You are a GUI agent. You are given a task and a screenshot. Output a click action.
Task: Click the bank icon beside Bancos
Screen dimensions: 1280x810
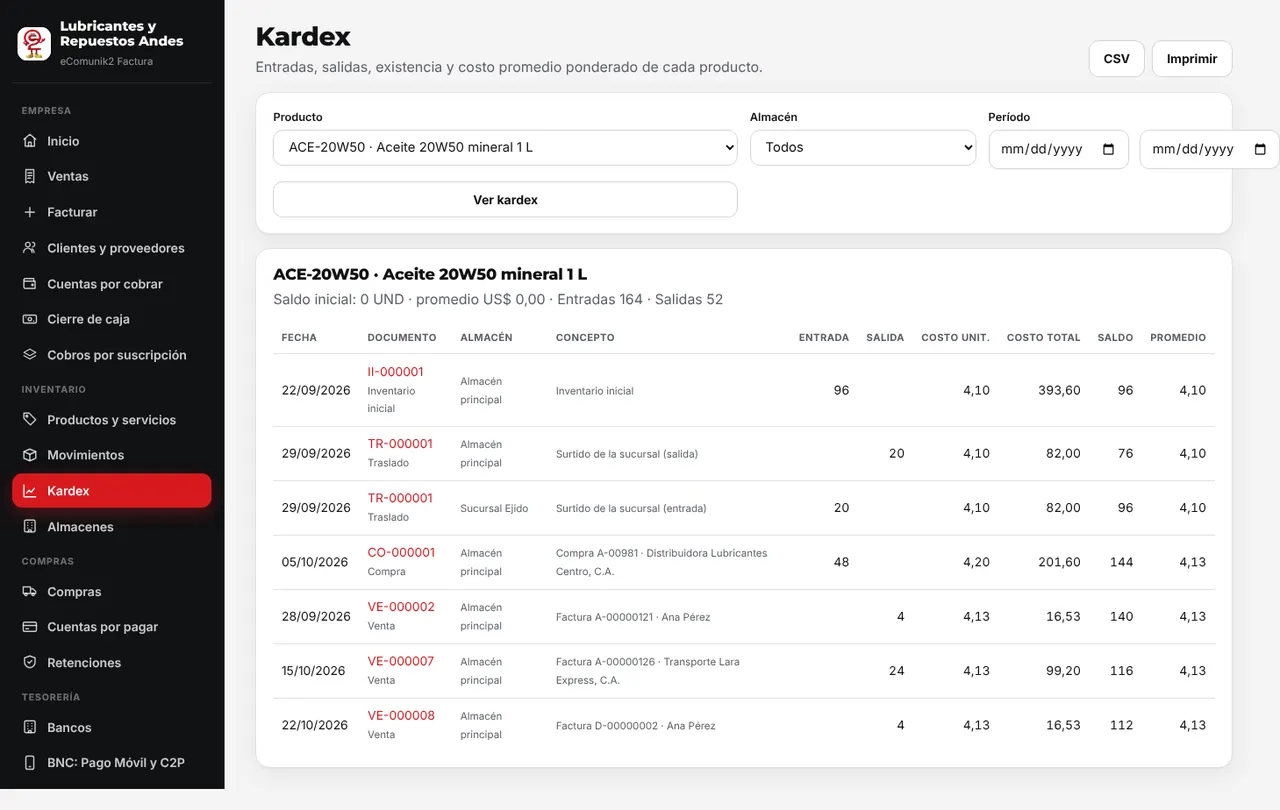coord(30,728)
